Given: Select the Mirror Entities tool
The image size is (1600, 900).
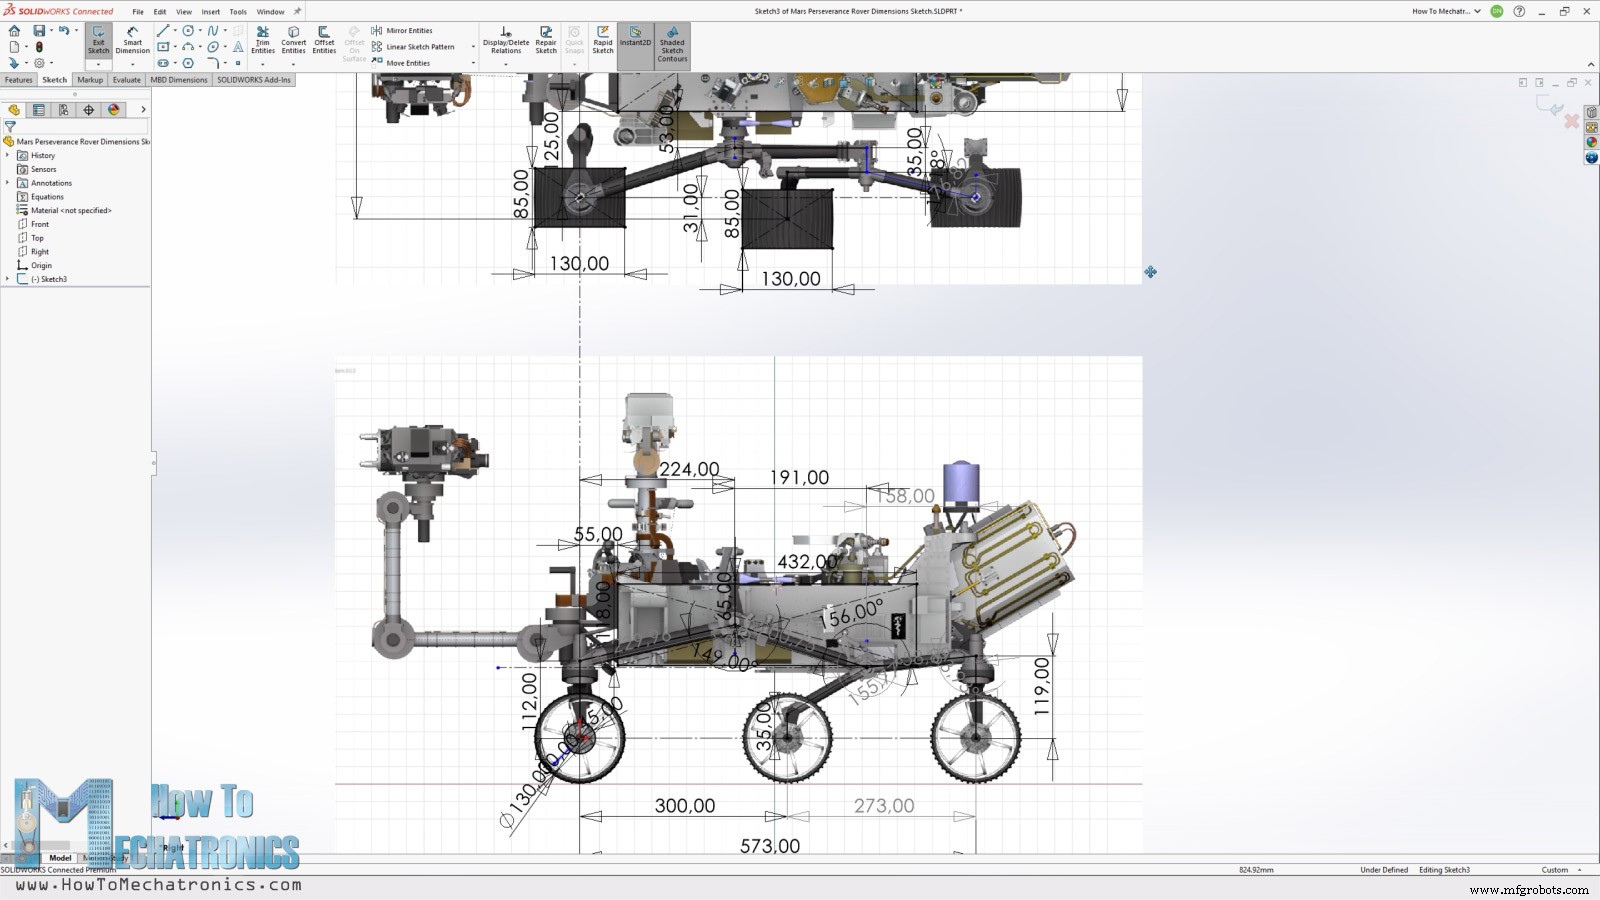Looking at the screenshot, I should [403, 30].
